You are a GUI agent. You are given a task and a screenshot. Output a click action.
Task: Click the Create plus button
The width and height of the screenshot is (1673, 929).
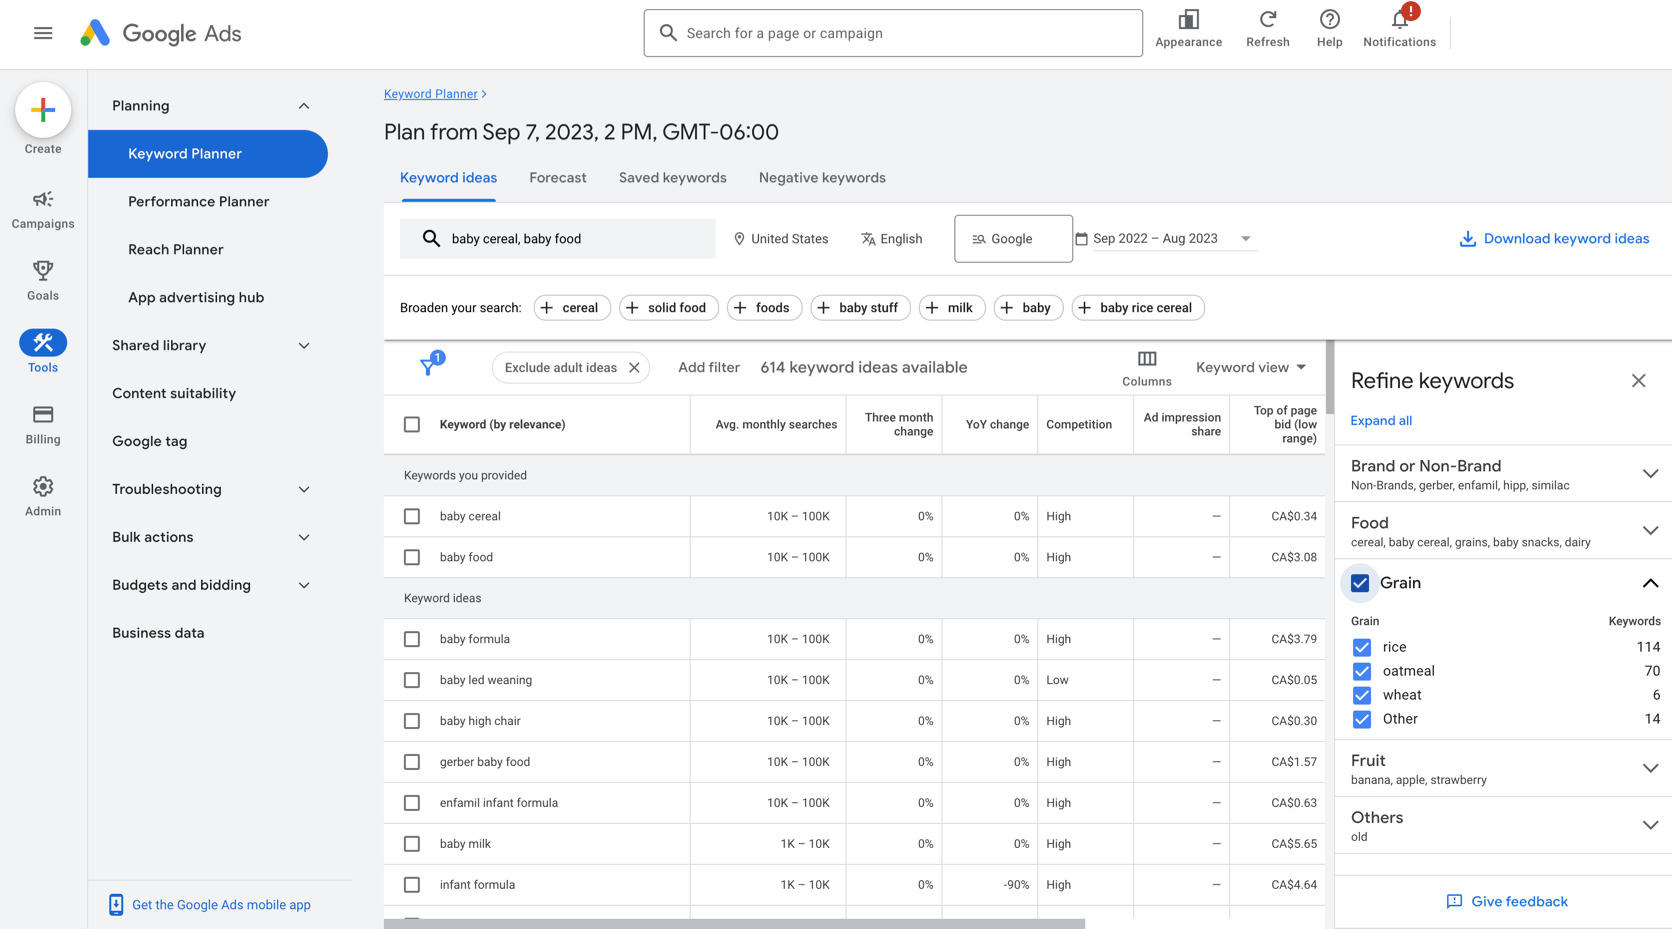(43, 110)
